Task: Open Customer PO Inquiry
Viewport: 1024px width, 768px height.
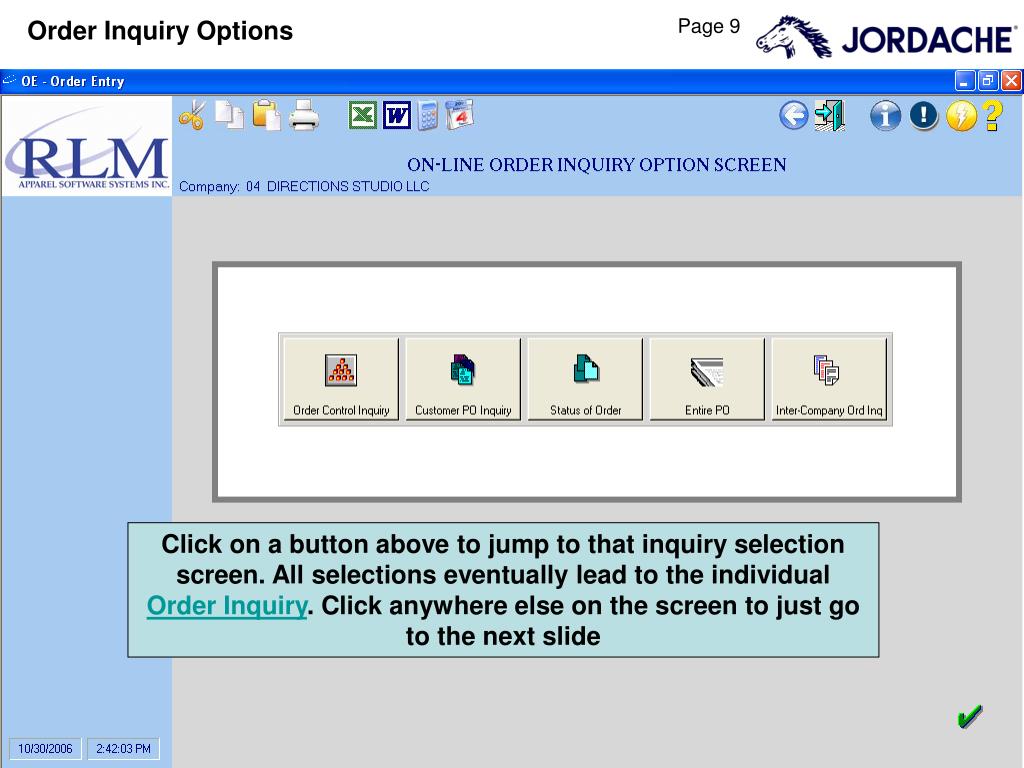Action: click(463, 379)
